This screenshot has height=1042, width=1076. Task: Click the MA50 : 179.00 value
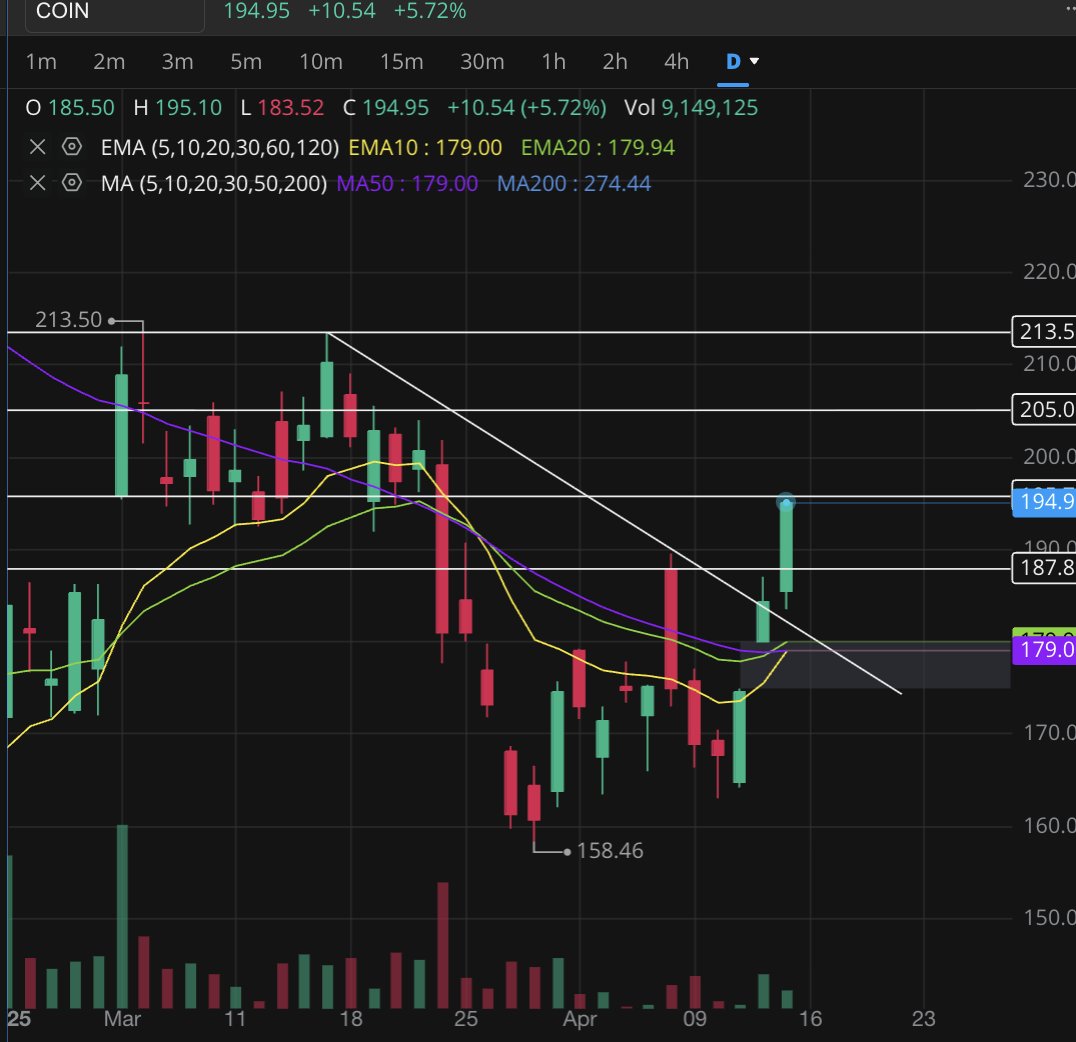(407, 184)
